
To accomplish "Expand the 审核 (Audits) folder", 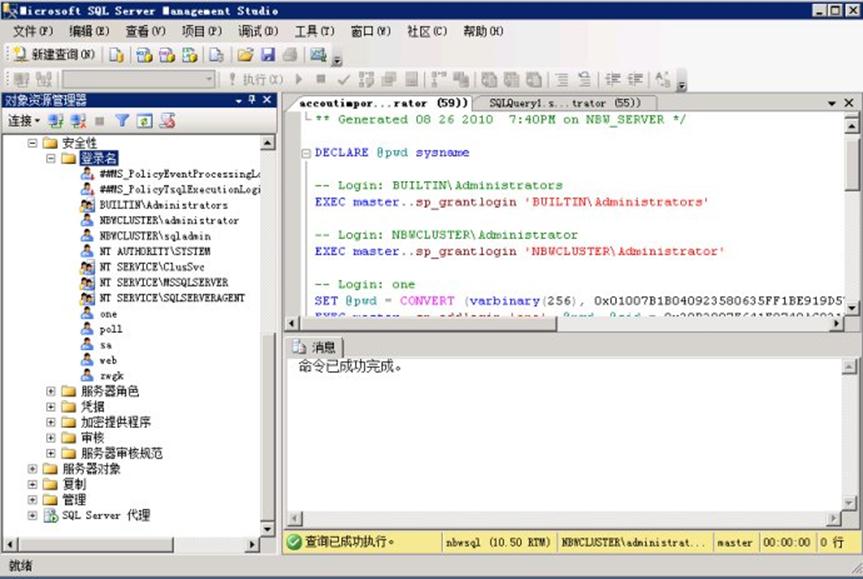I will point(51,438).
